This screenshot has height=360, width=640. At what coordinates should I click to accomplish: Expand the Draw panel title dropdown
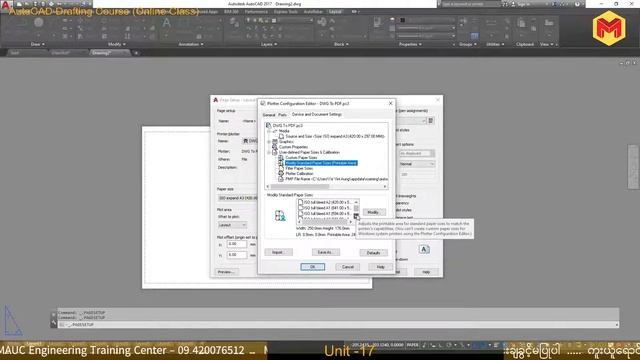[38, 44]
